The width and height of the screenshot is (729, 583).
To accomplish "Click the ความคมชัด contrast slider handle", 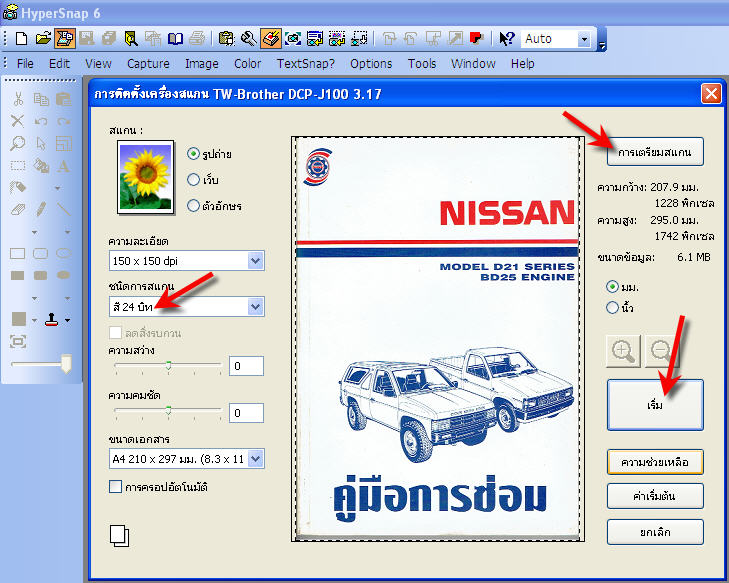I will 168,411.
